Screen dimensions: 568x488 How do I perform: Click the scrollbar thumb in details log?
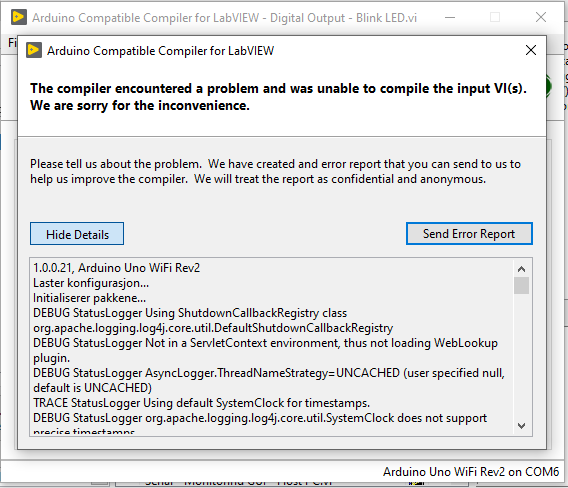click(521, 286)
